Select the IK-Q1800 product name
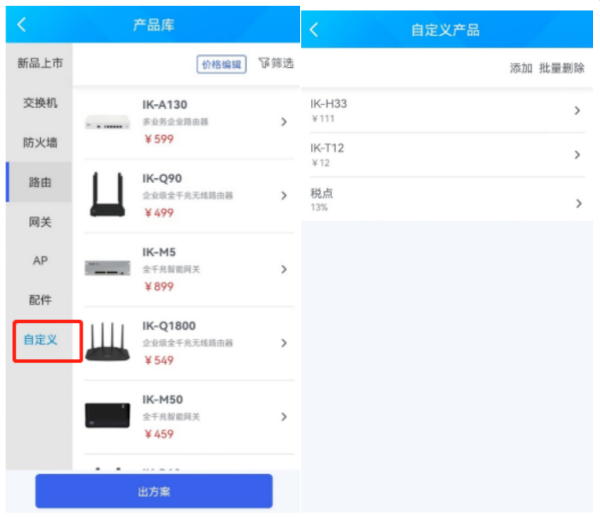Screen dimensions: 600x517 (x=169, y=326)
